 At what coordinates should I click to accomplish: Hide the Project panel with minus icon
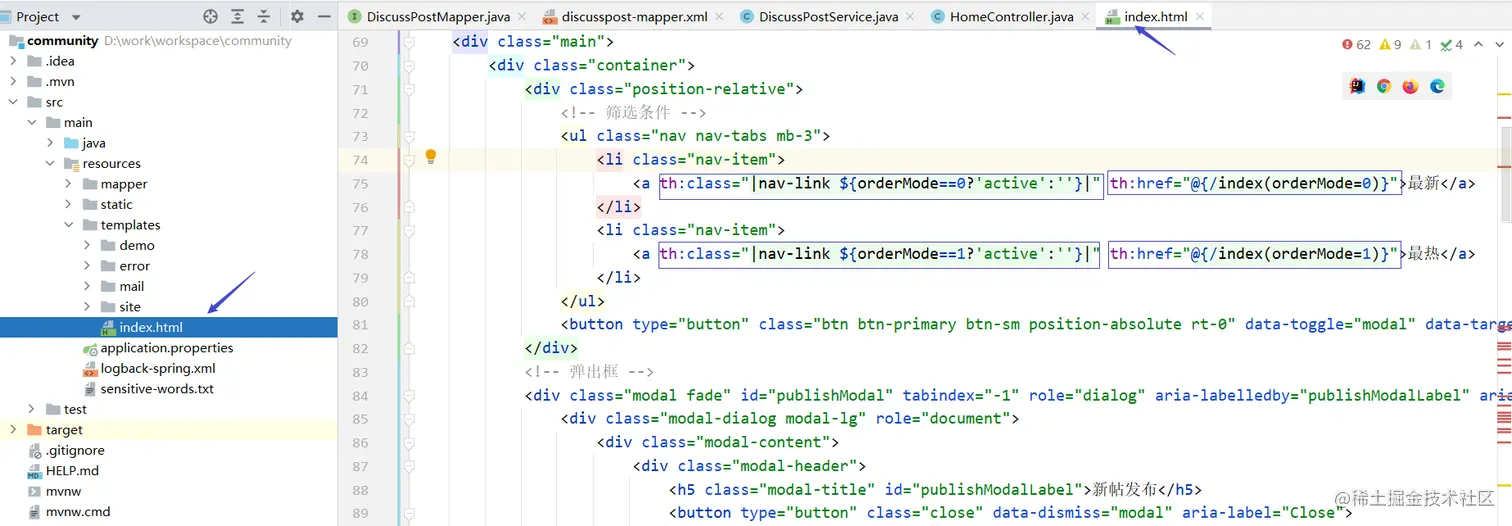coord(324,16)
